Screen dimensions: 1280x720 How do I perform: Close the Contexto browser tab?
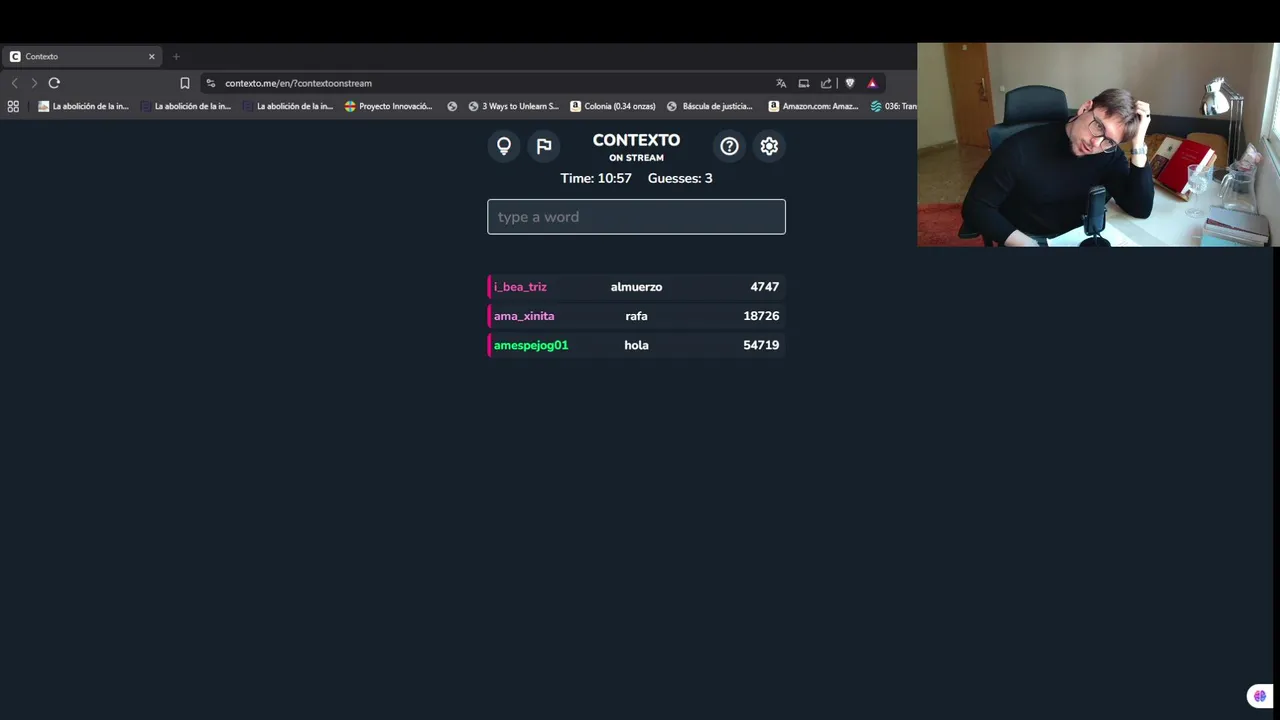pos(152,56)
